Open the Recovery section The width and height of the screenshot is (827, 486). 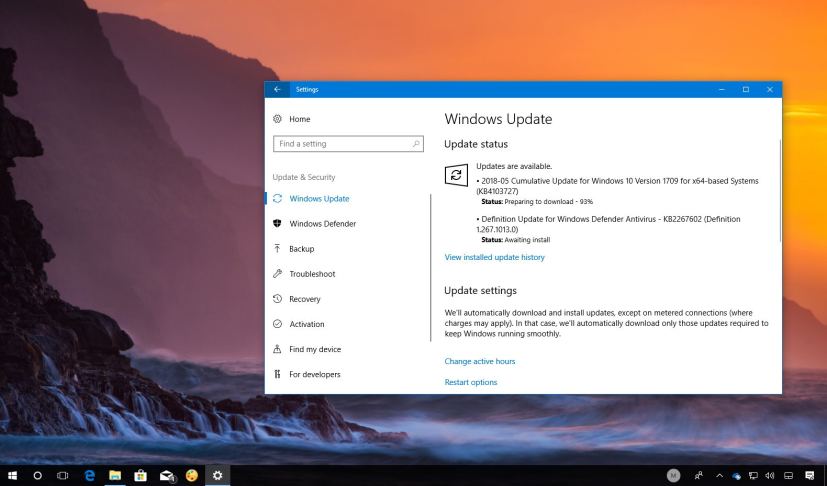(x=304, y=299)
